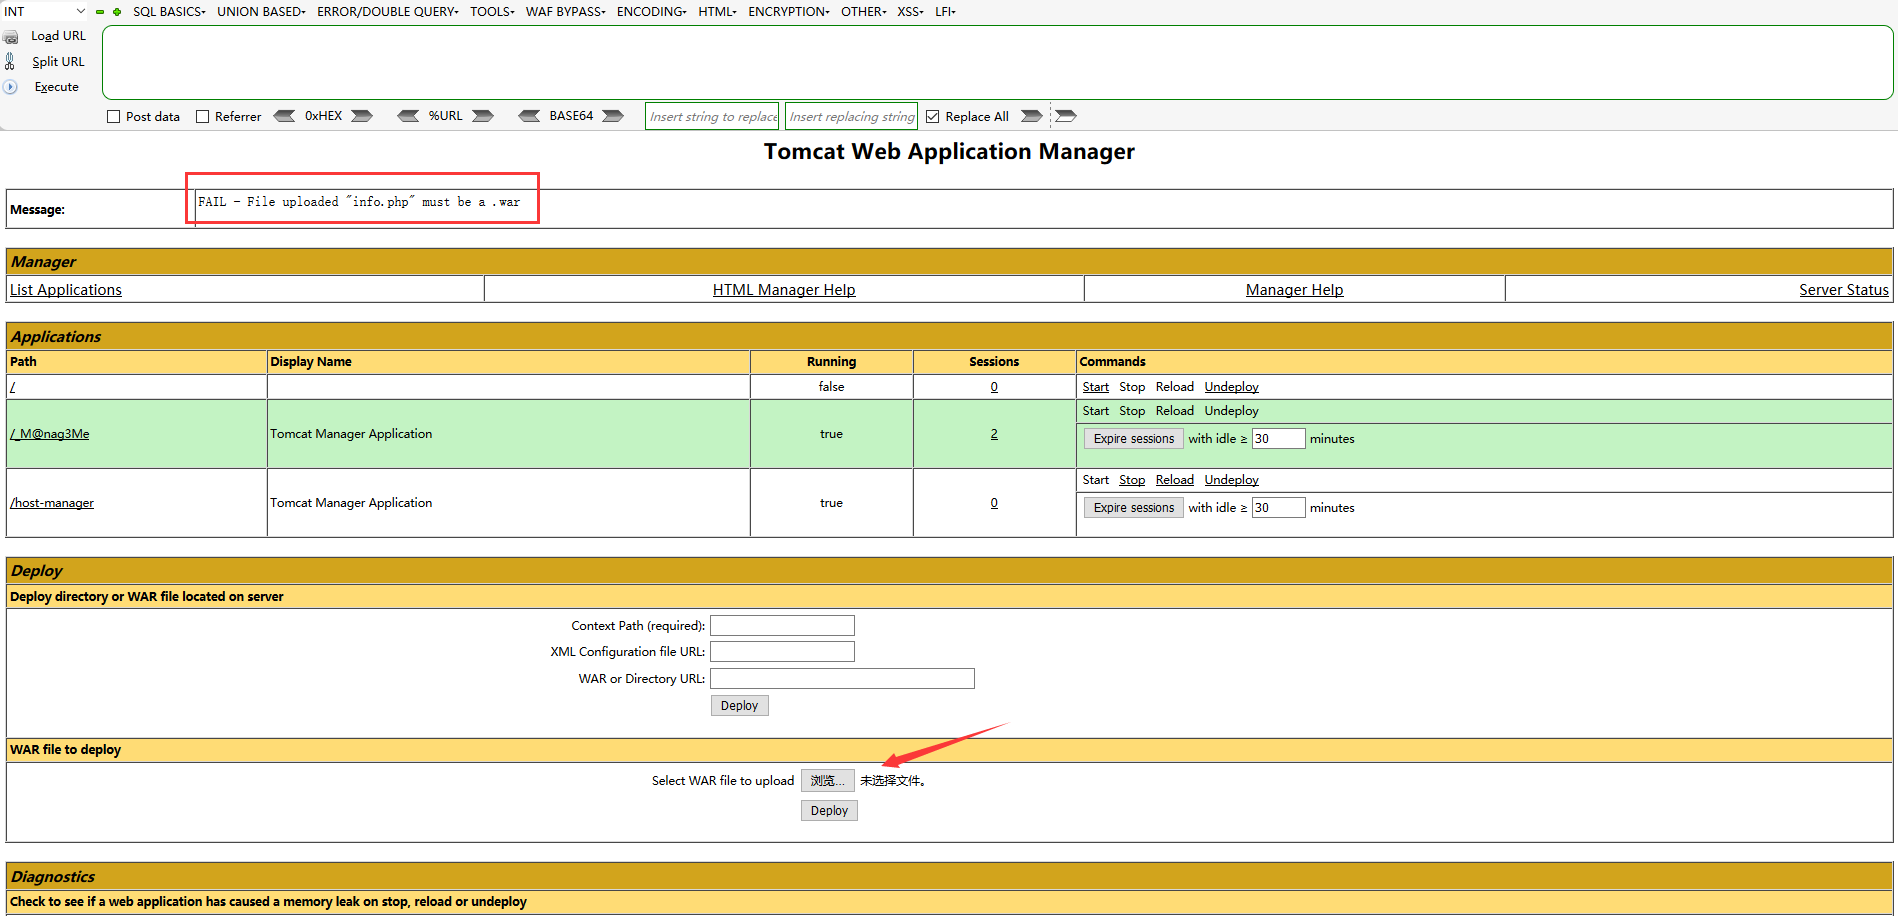Open the /host-manager application path link
1898x916 pixels.
(x=52, y=503)
